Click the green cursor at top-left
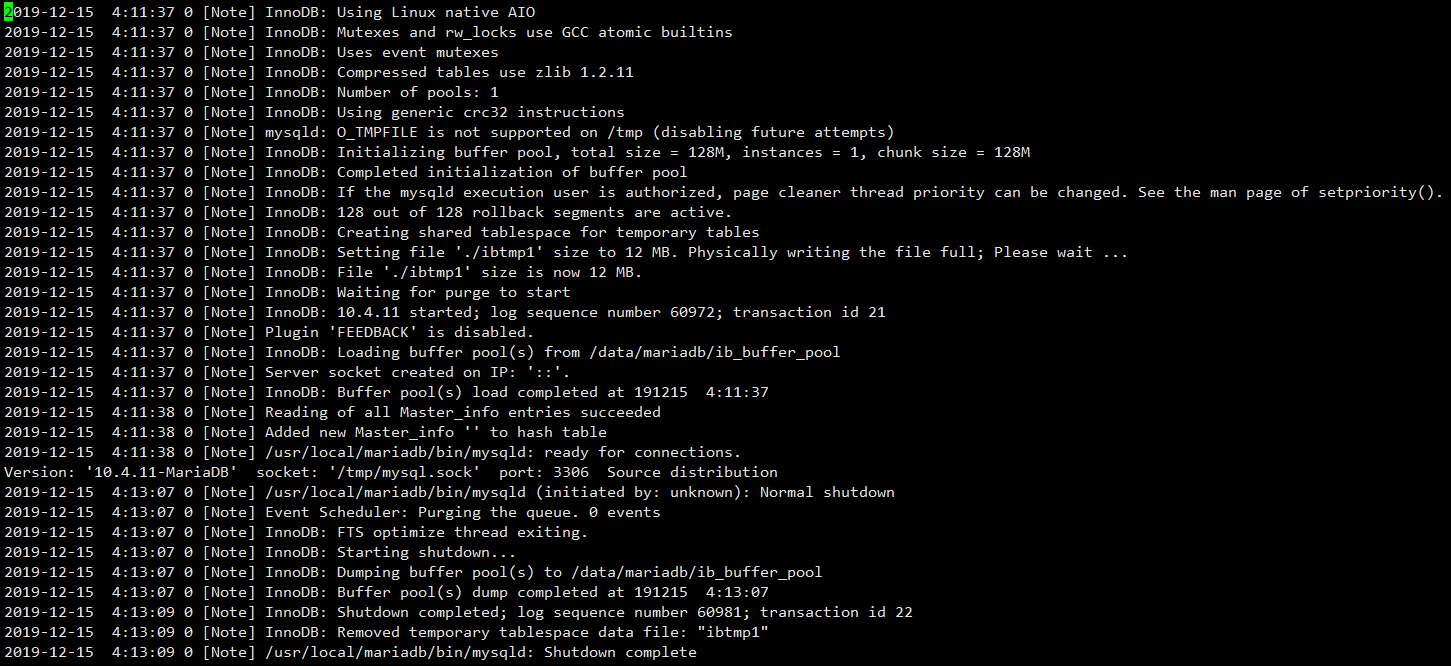Viewport: 1451px width, 666px height. point(8,12)
